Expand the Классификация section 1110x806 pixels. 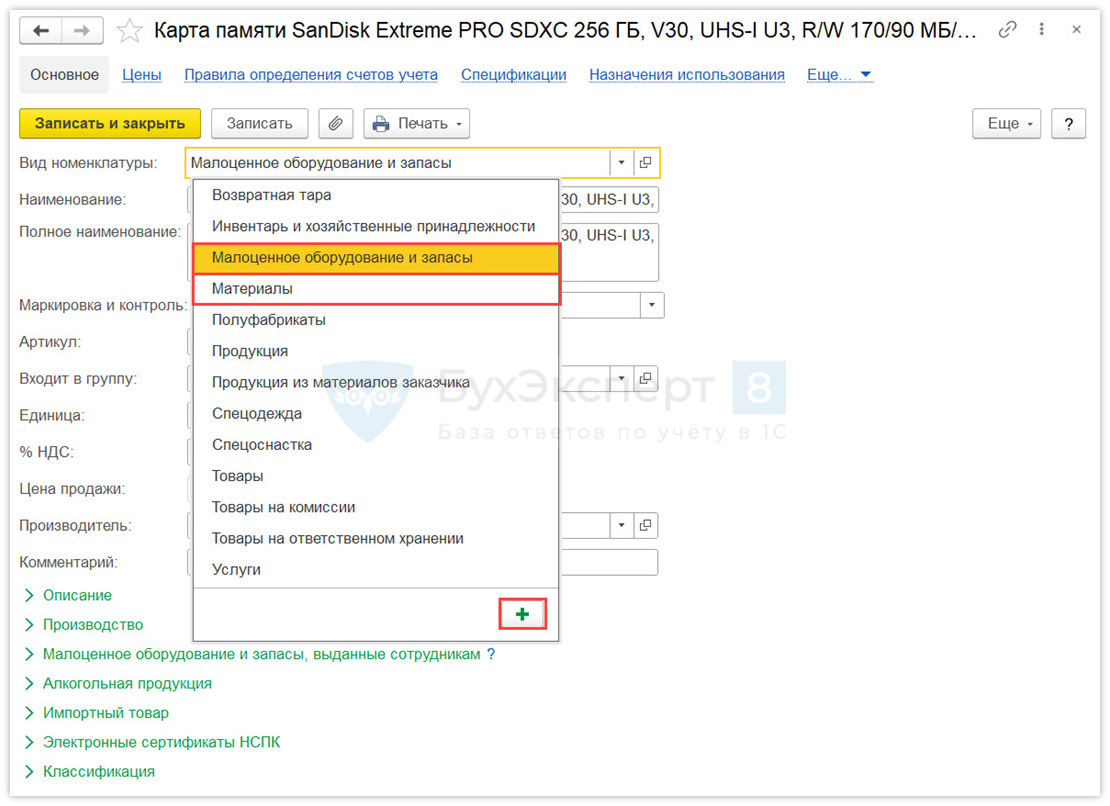pos(90,771)
